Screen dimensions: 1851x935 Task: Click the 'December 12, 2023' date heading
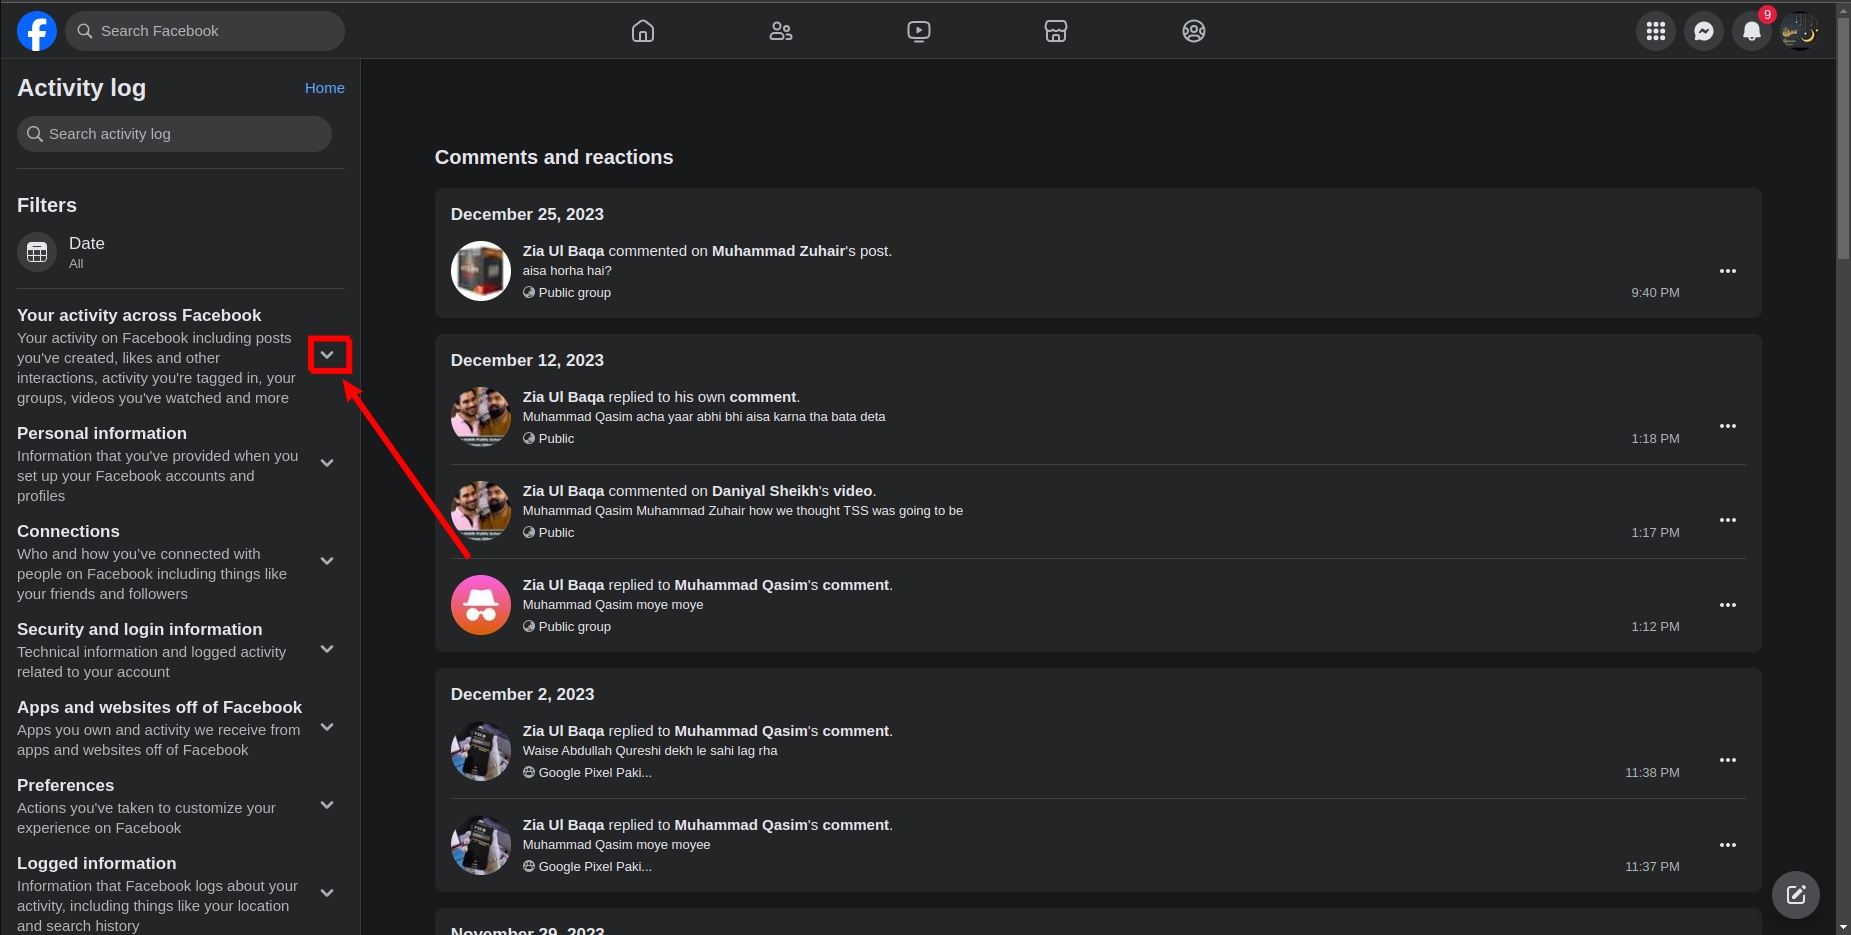[527, 360]
